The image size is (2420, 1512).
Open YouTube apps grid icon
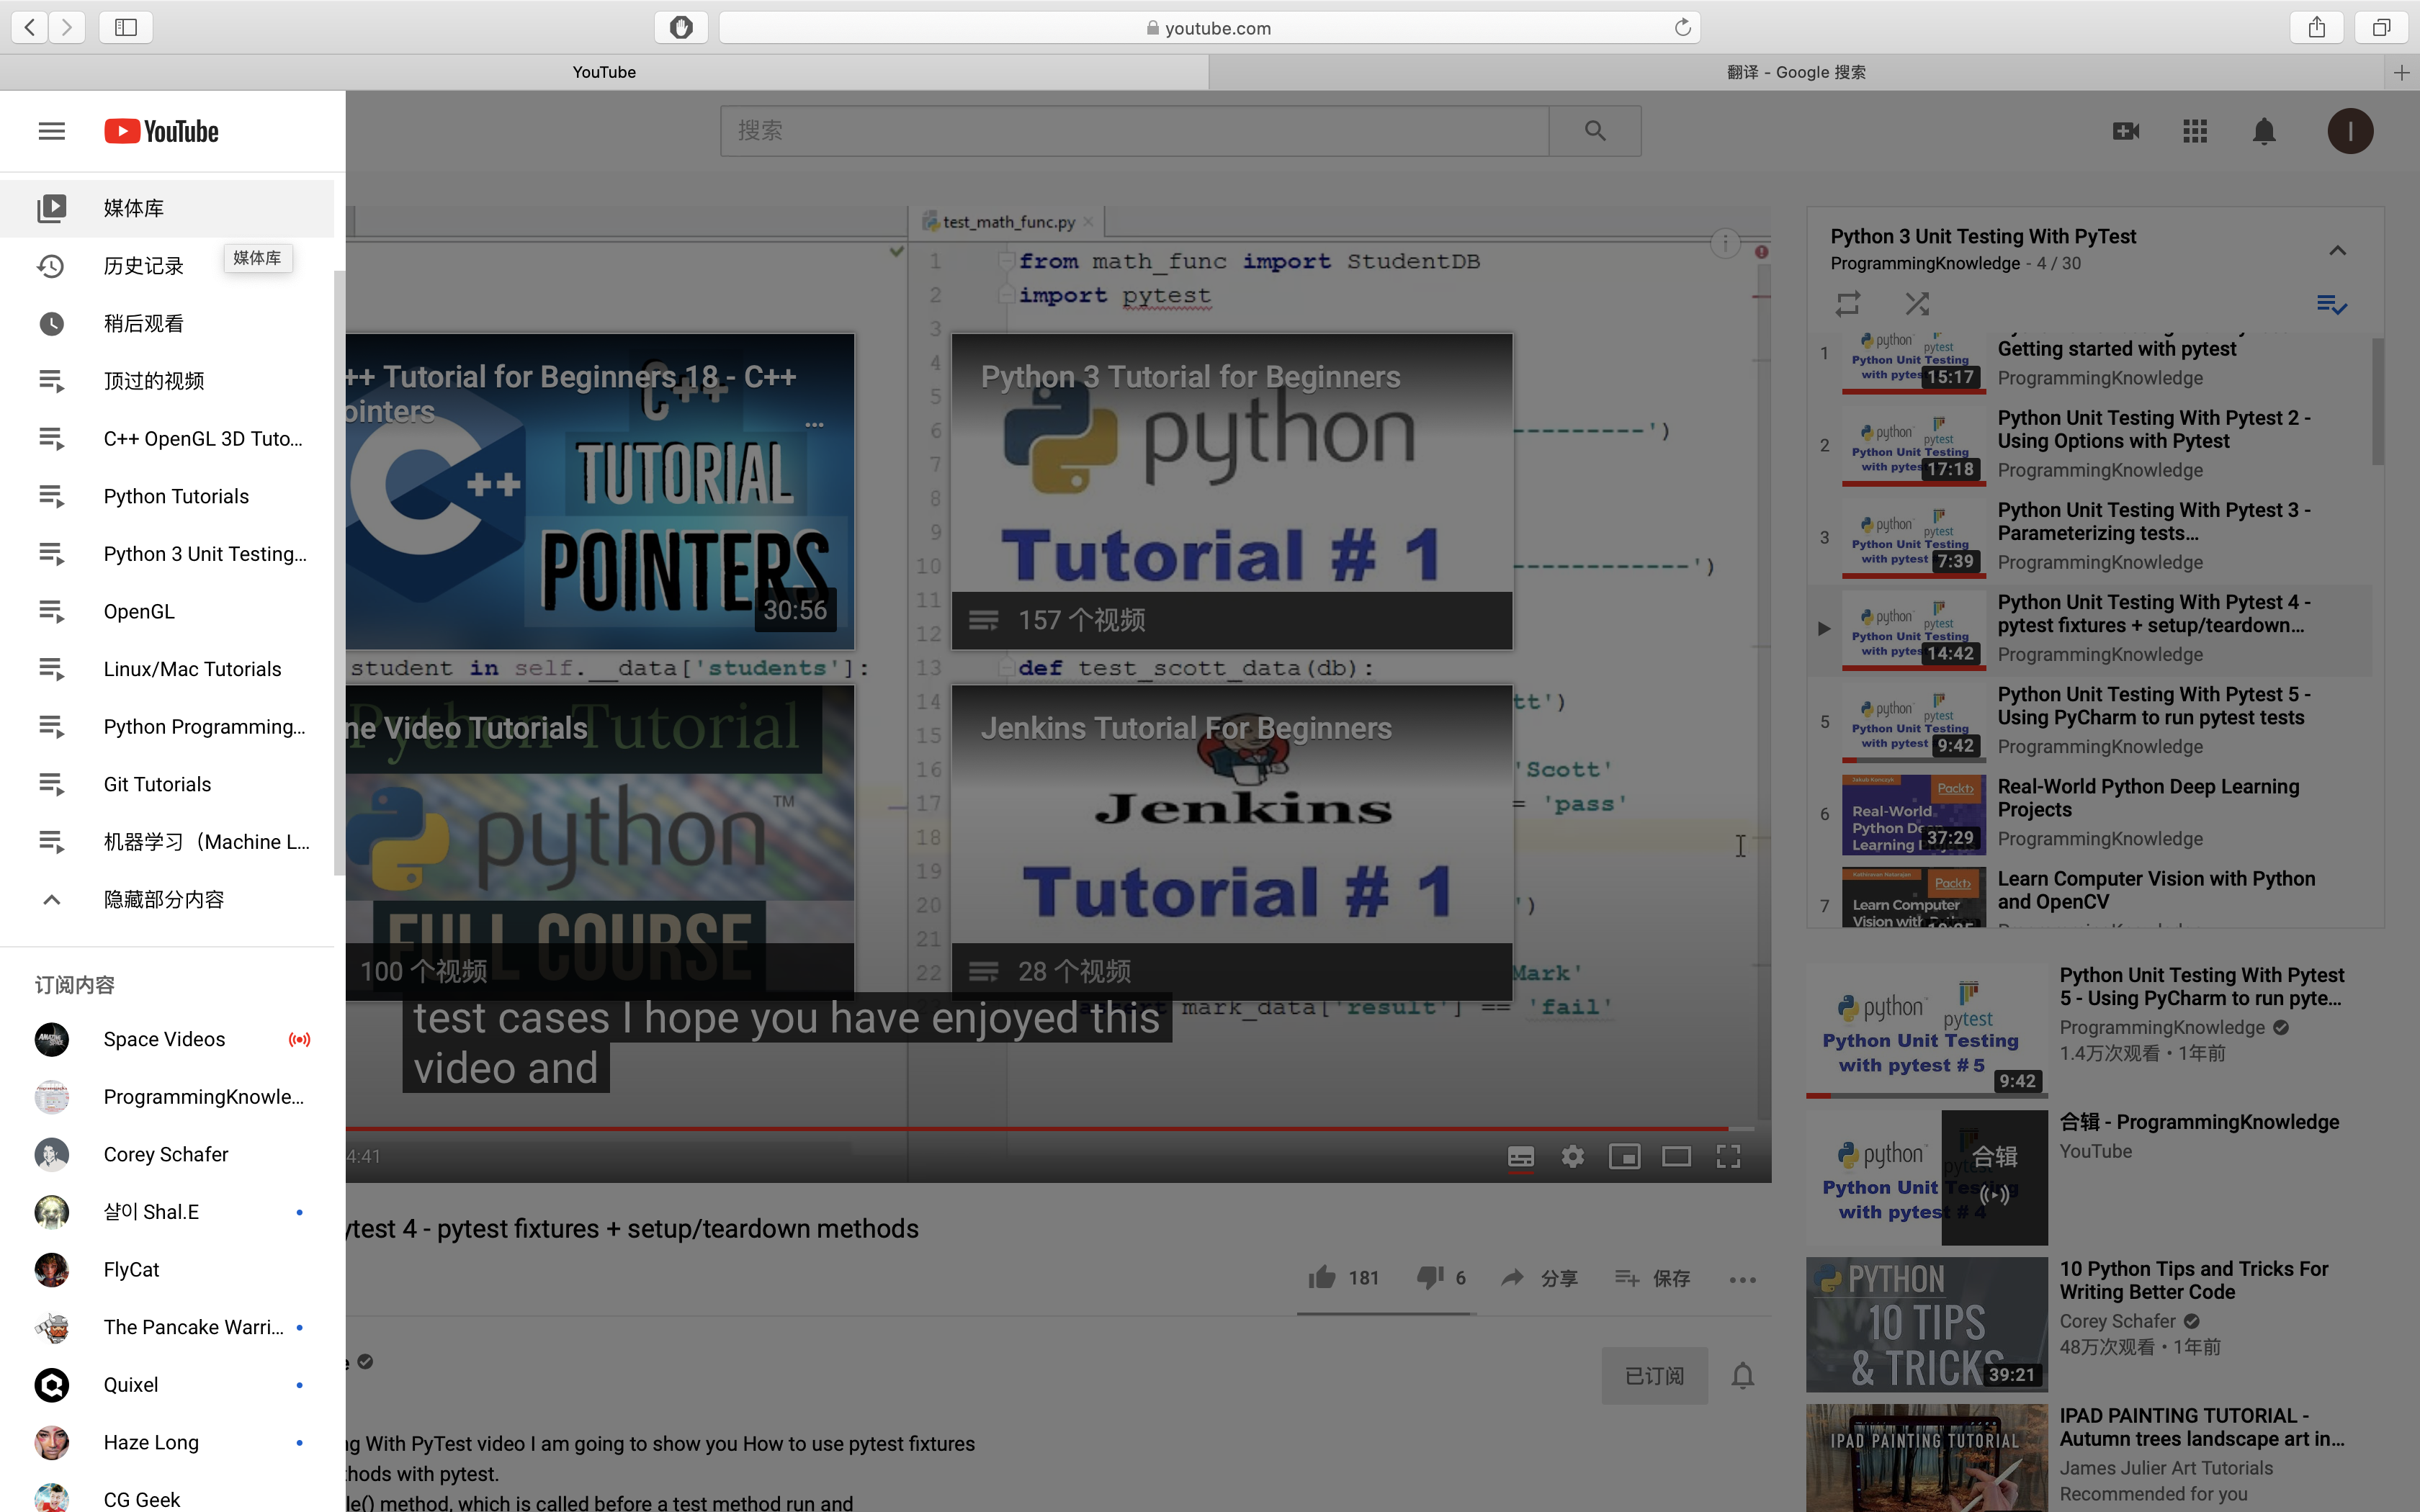point(2195,131)
